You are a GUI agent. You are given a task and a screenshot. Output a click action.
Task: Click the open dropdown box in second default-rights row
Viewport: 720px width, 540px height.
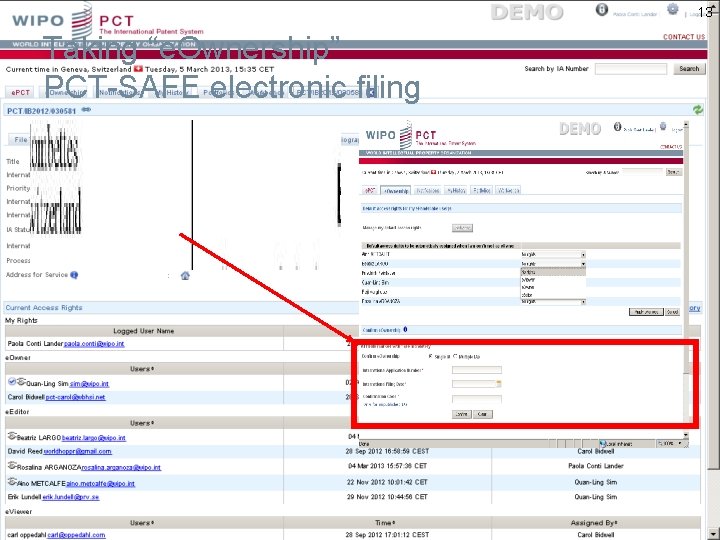point(553,264)
